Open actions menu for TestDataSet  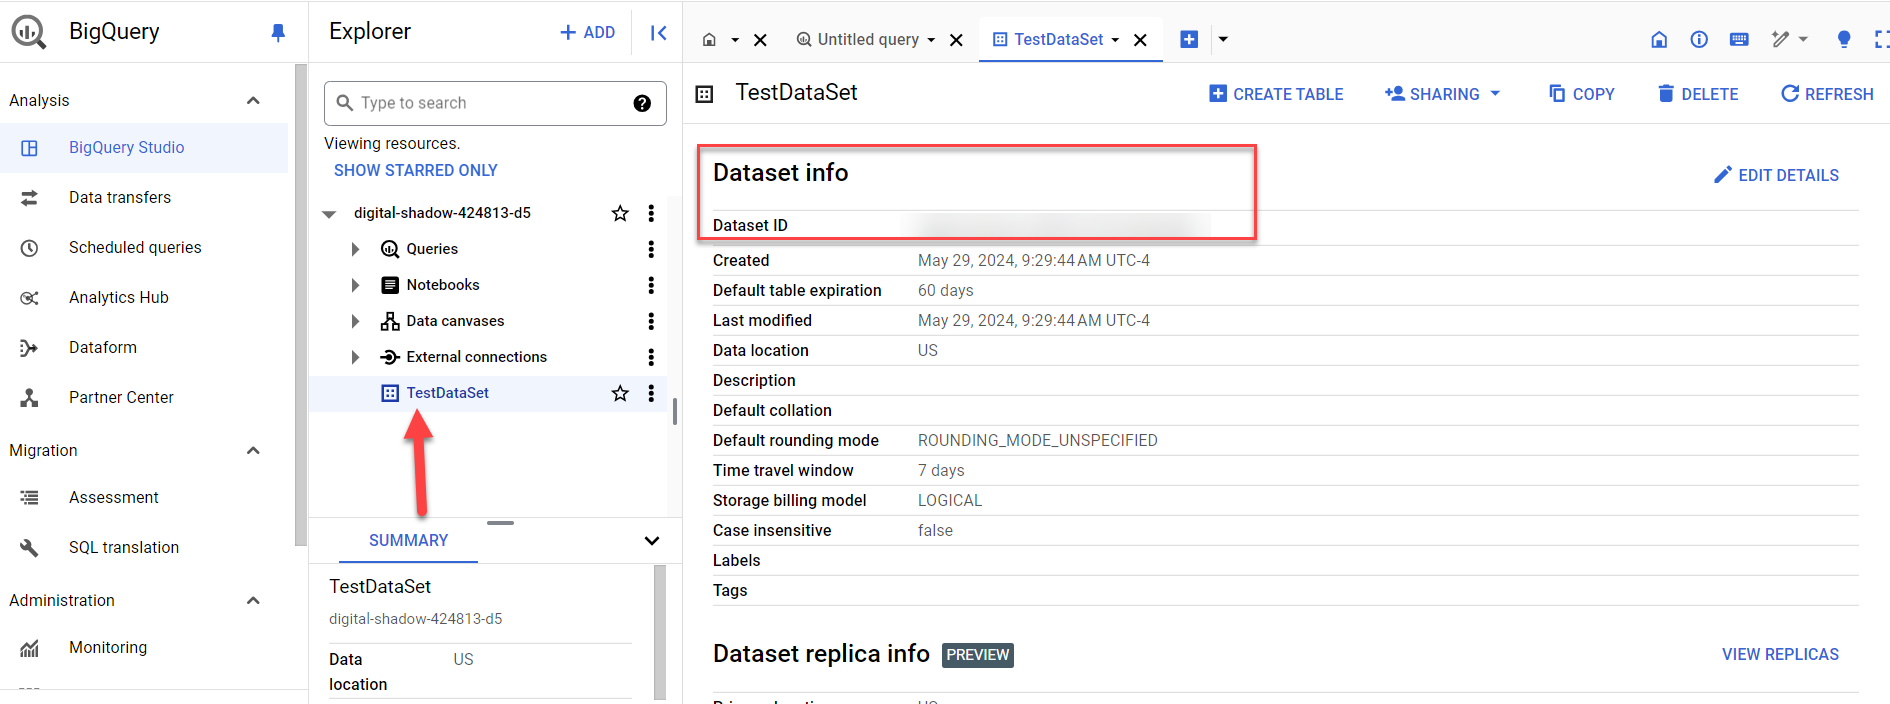pos(651,393)
